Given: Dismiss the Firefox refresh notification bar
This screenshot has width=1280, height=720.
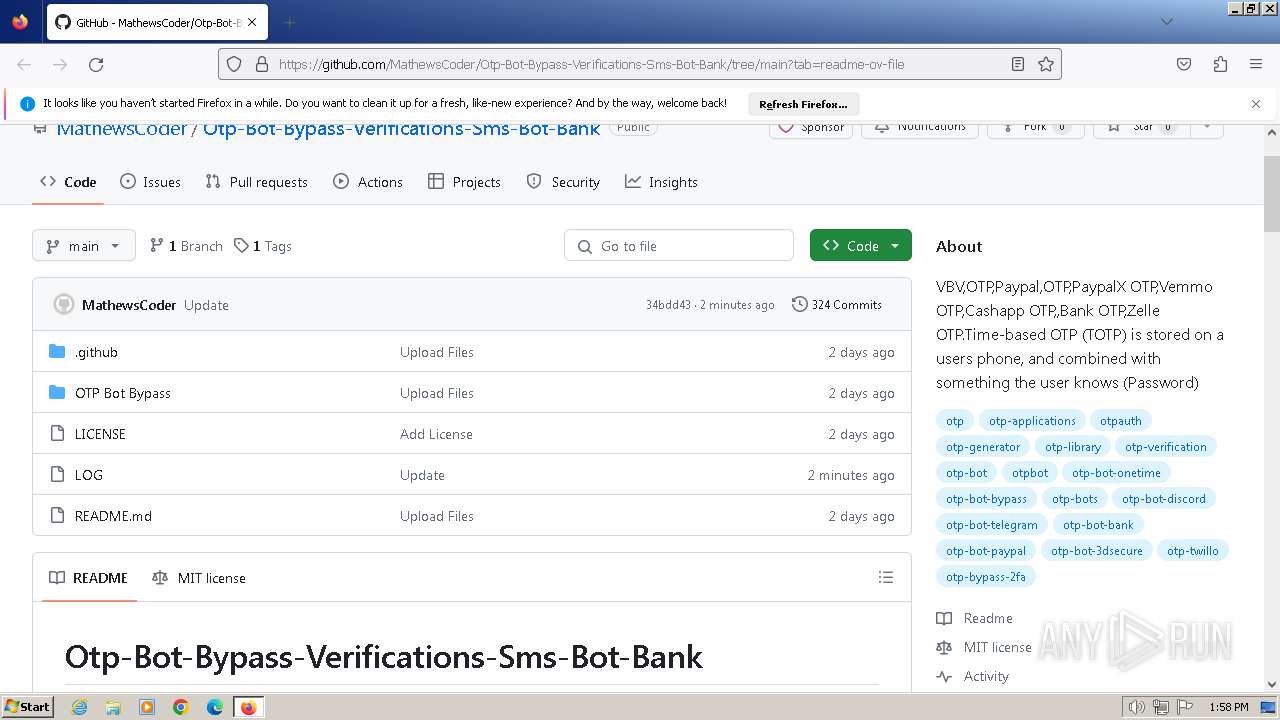Looking at the screenshot, I should point(1256,104).
